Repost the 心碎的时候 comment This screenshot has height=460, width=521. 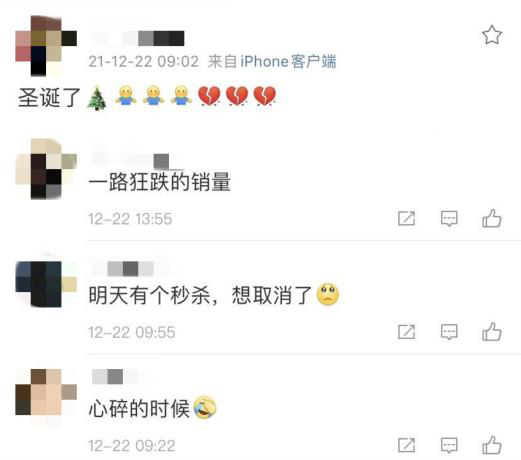(x=407, y=445)
